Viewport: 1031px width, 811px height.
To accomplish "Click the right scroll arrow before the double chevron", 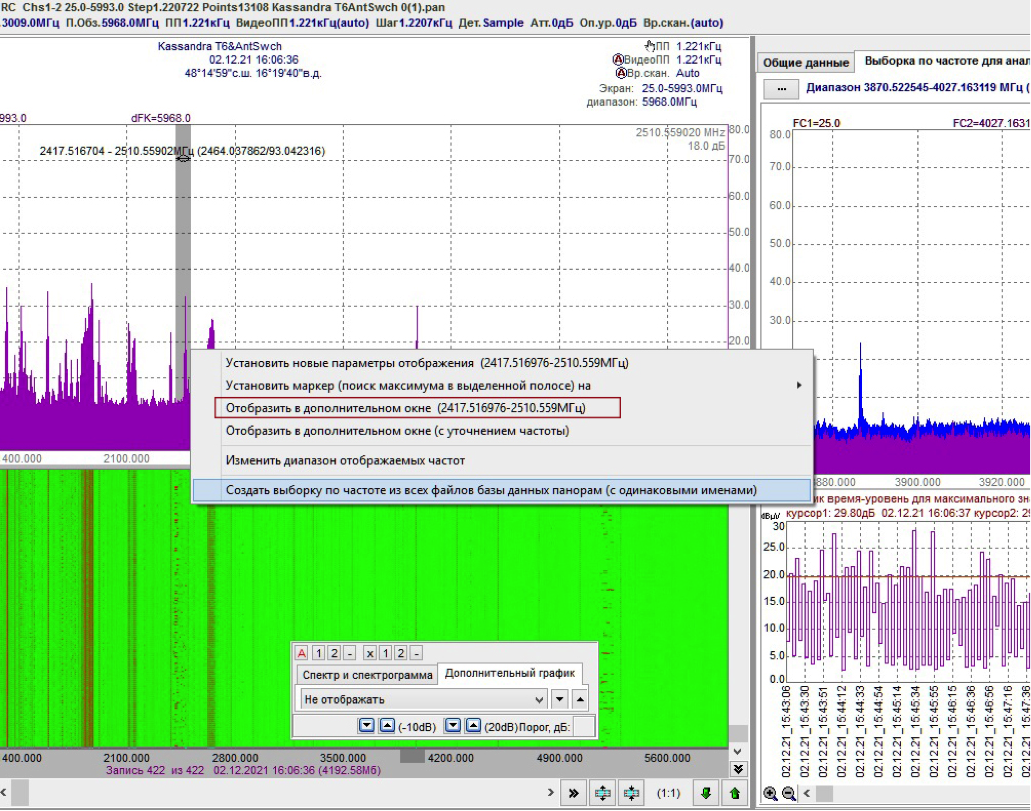I will coord(550,793).
